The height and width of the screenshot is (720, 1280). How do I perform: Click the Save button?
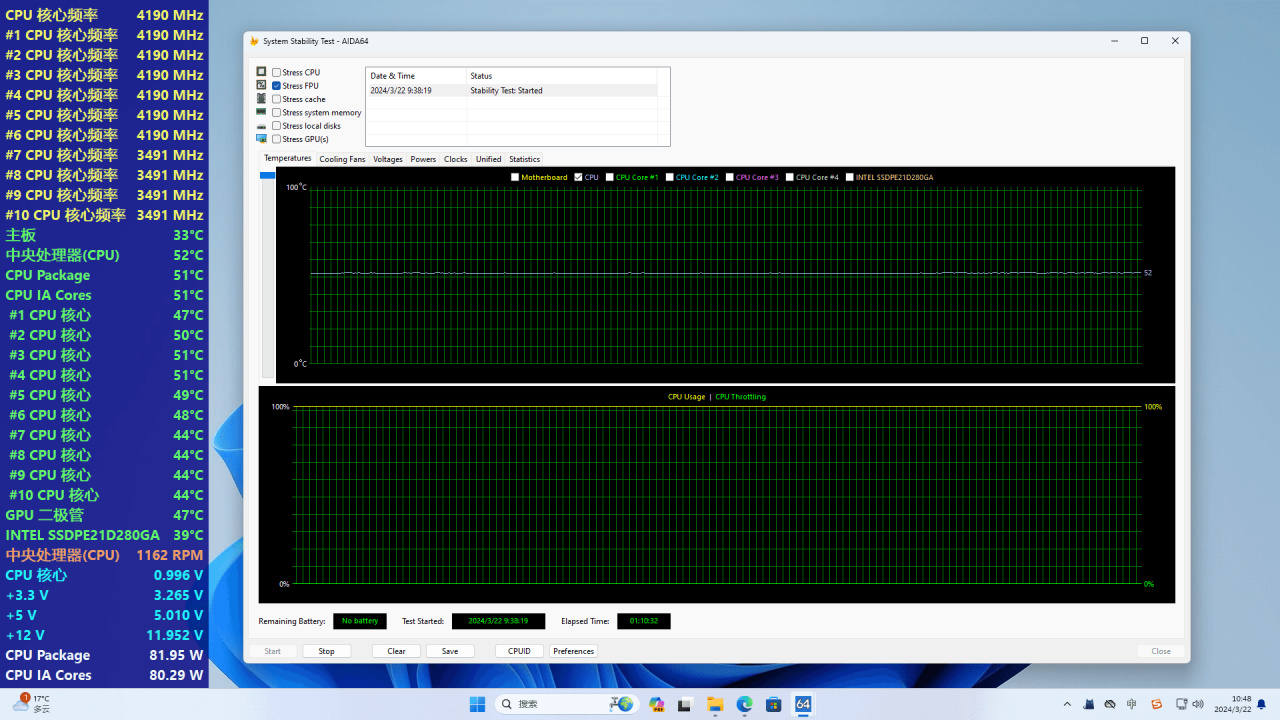450,651
